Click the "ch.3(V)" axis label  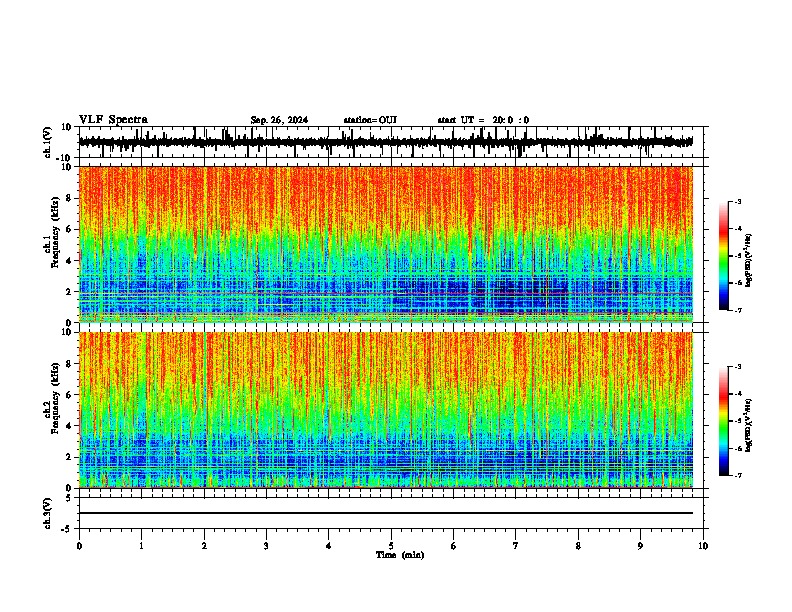pyautogui.click(x=47, y=513)
